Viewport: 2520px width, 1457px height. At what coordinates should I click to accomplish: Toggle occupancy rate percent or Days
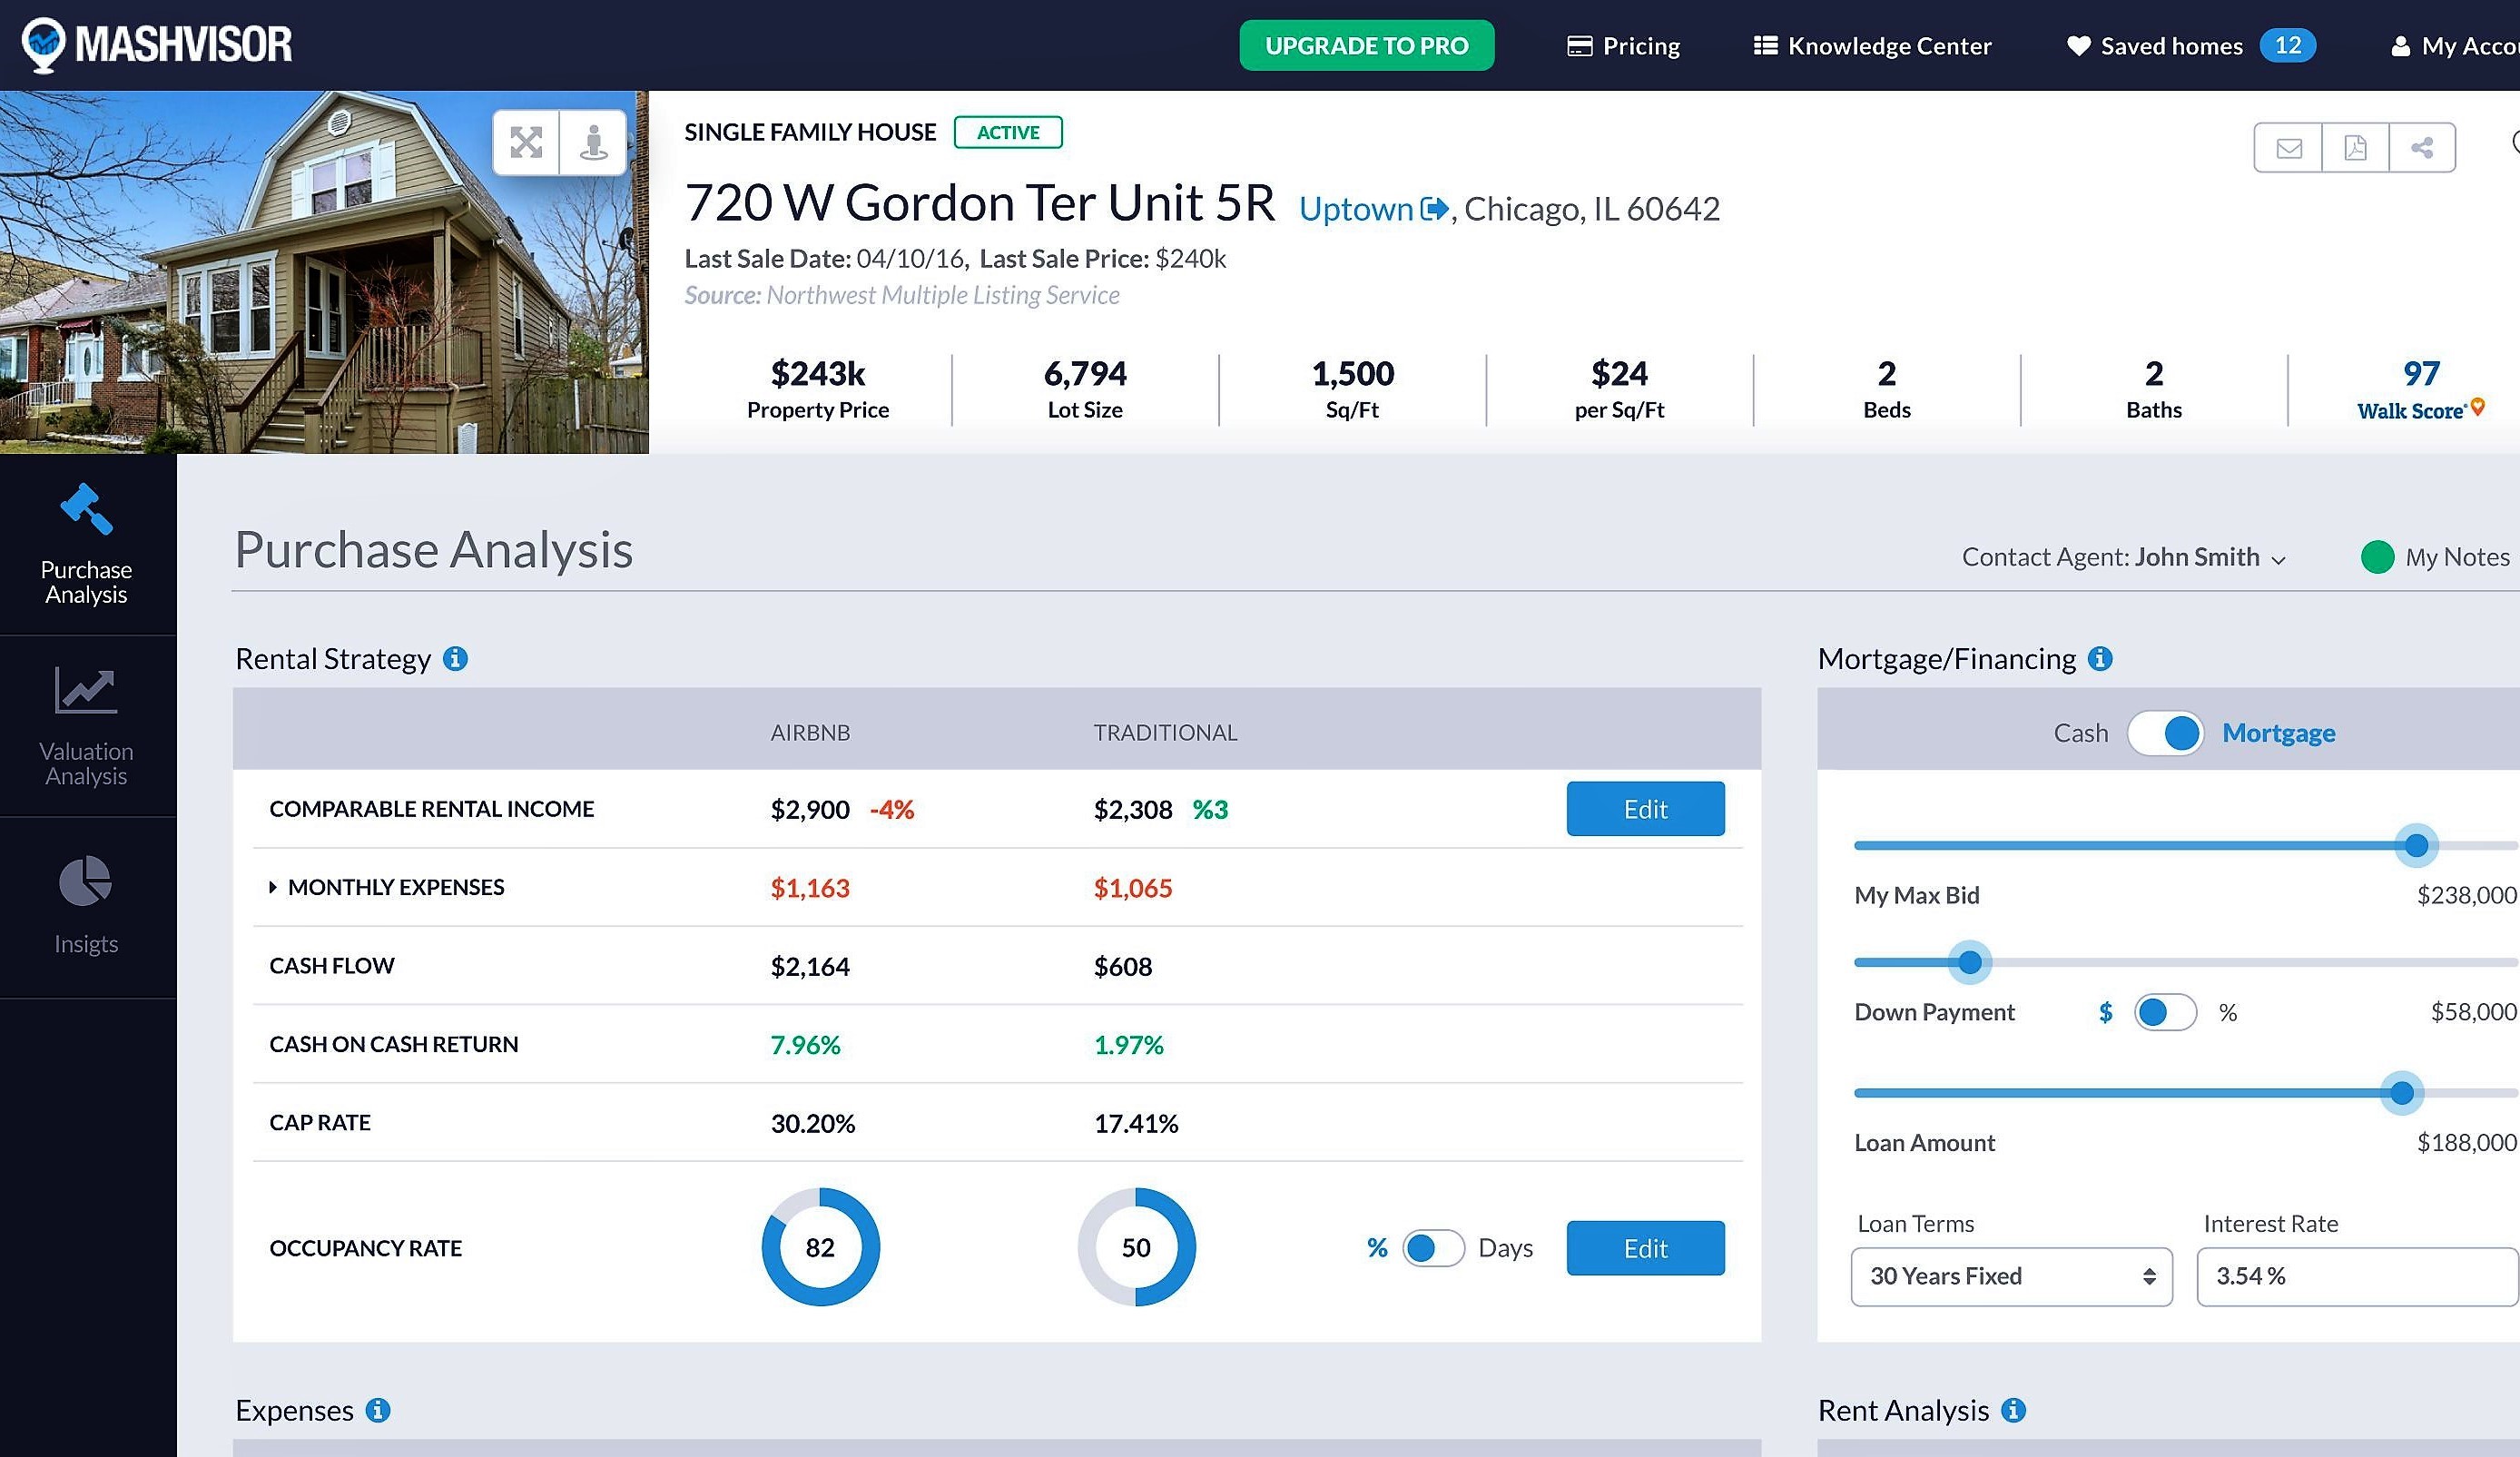click(1433, 1248)
